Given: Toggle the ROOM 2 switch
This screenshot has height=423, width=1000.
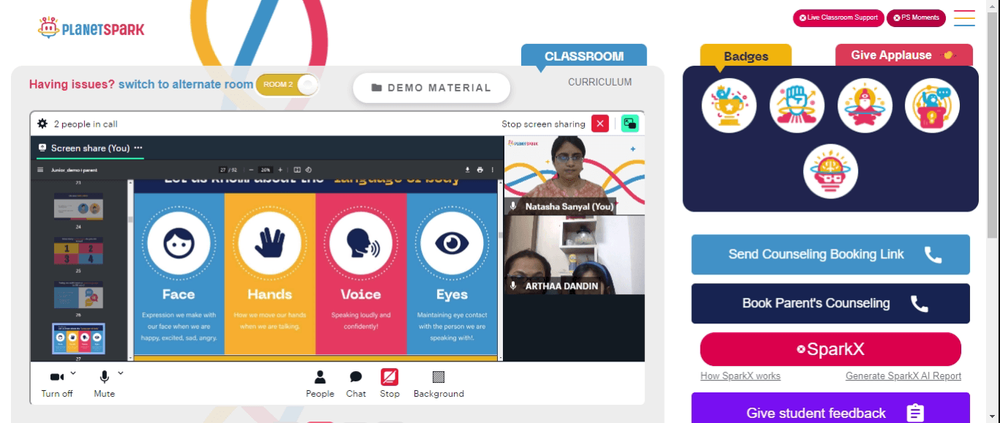Looking at the screenshot, I should pyautogui.click(x=287, y=85).
